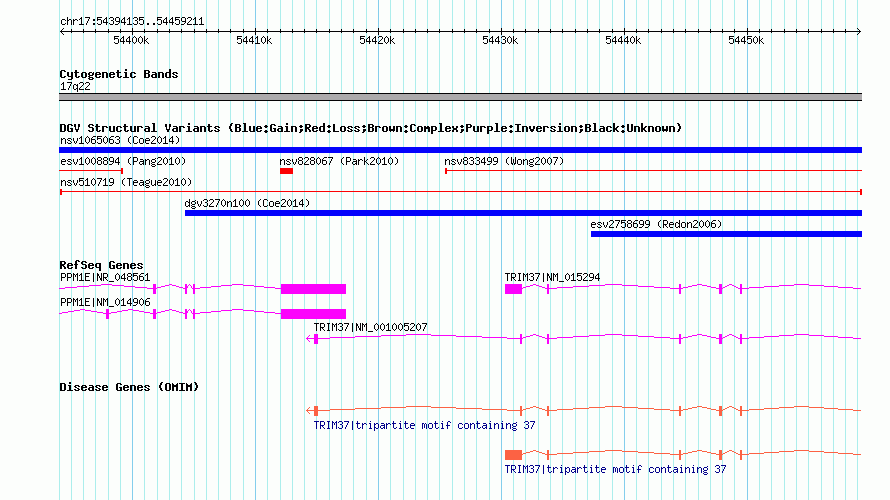Click the 54440k ruler tick label
Viewport: 890px width, 500px height.
point(623,40)
